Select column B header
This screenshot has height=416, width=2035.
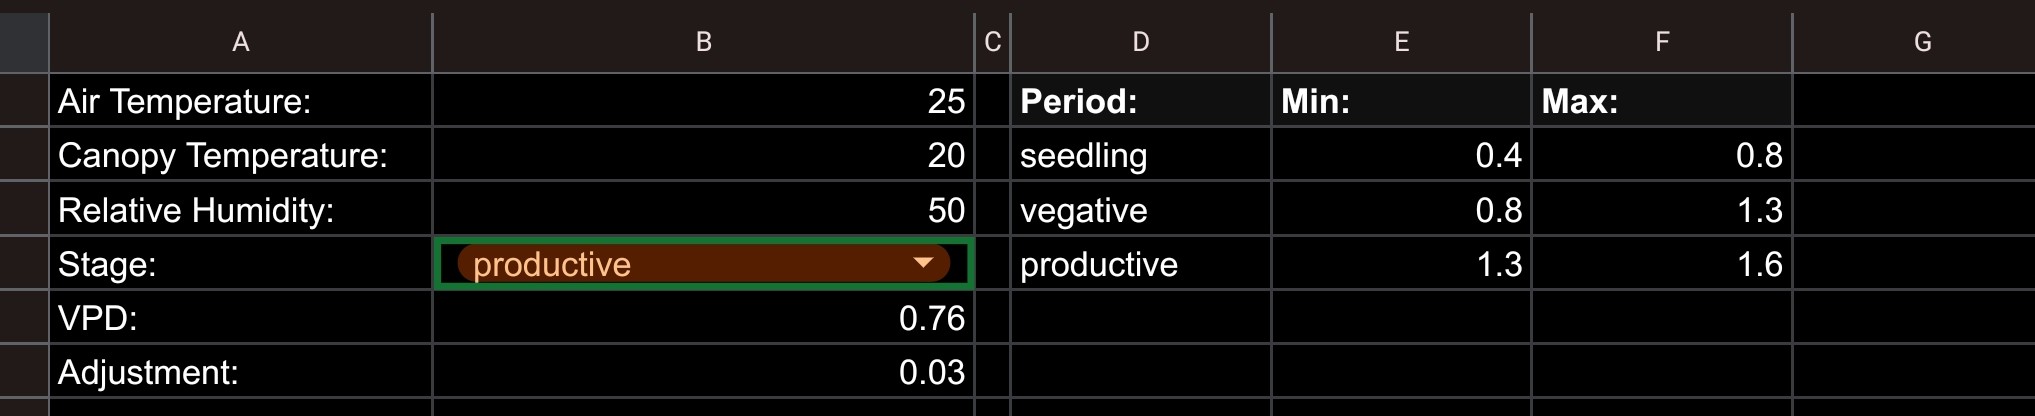click(x=703, y=42)
